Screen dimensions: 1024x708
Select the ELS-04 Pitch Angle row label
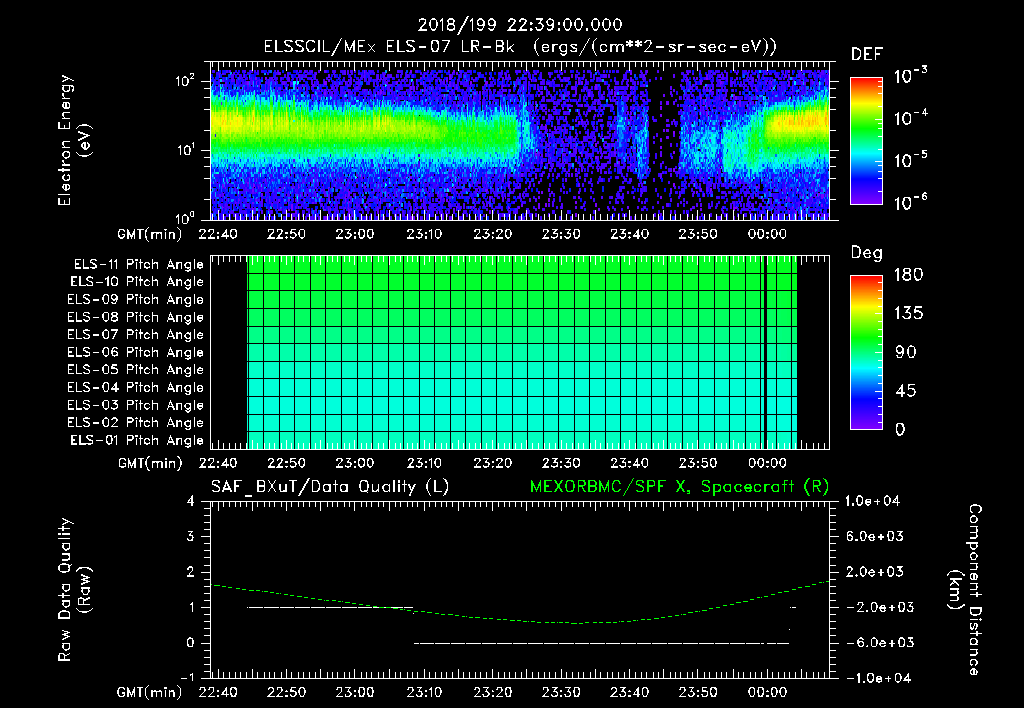(136, 388)
